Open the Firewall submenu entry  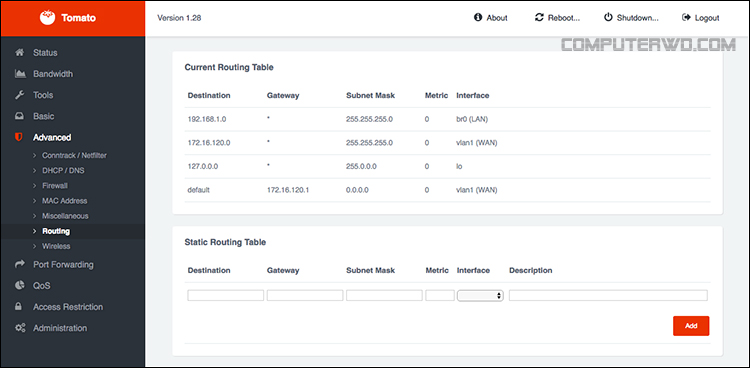point(55,186)
